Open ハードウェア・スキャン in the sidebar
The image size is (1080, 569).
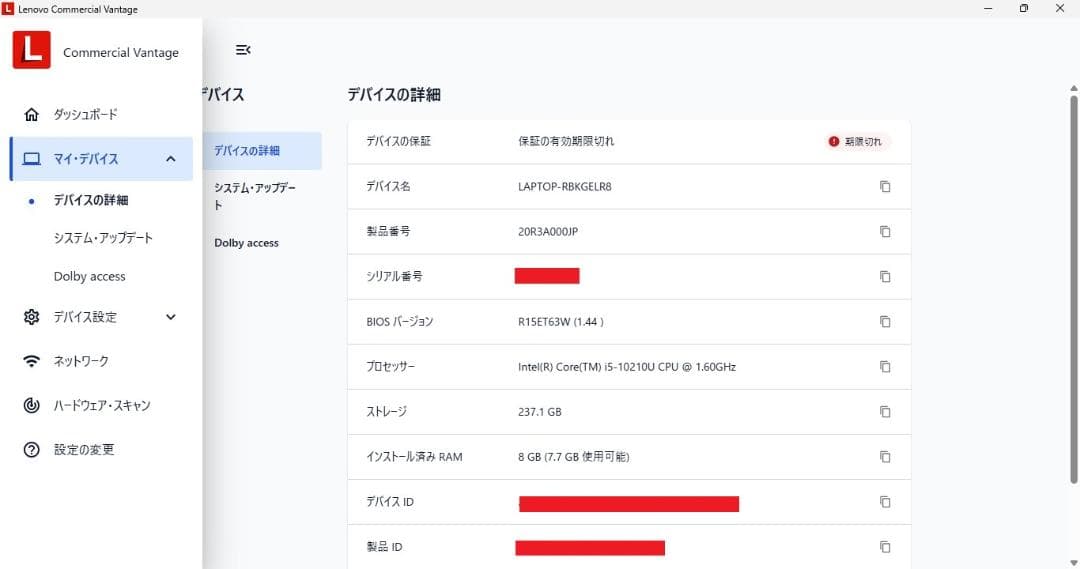101,405
